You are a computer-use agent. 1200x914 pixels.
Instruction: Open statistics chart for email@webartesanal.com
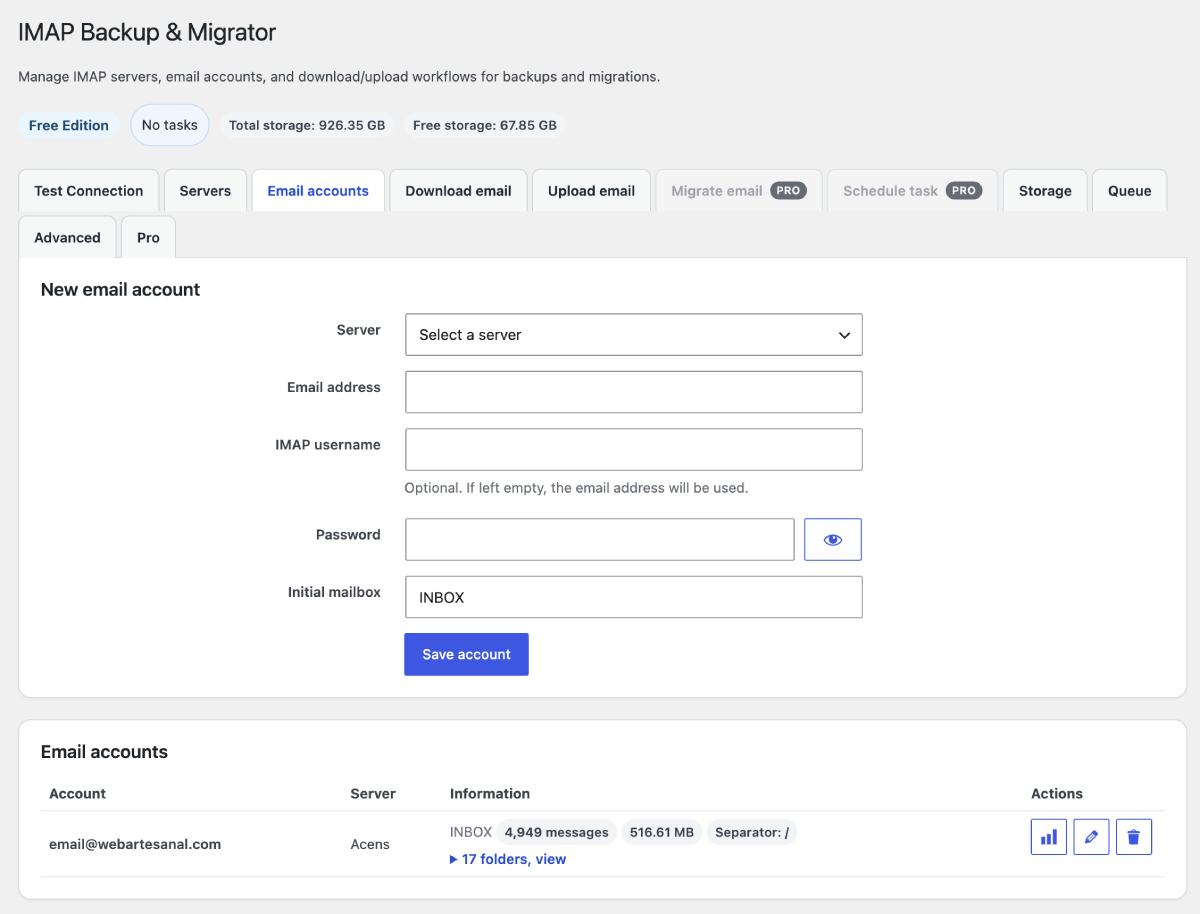(1049, 837)
